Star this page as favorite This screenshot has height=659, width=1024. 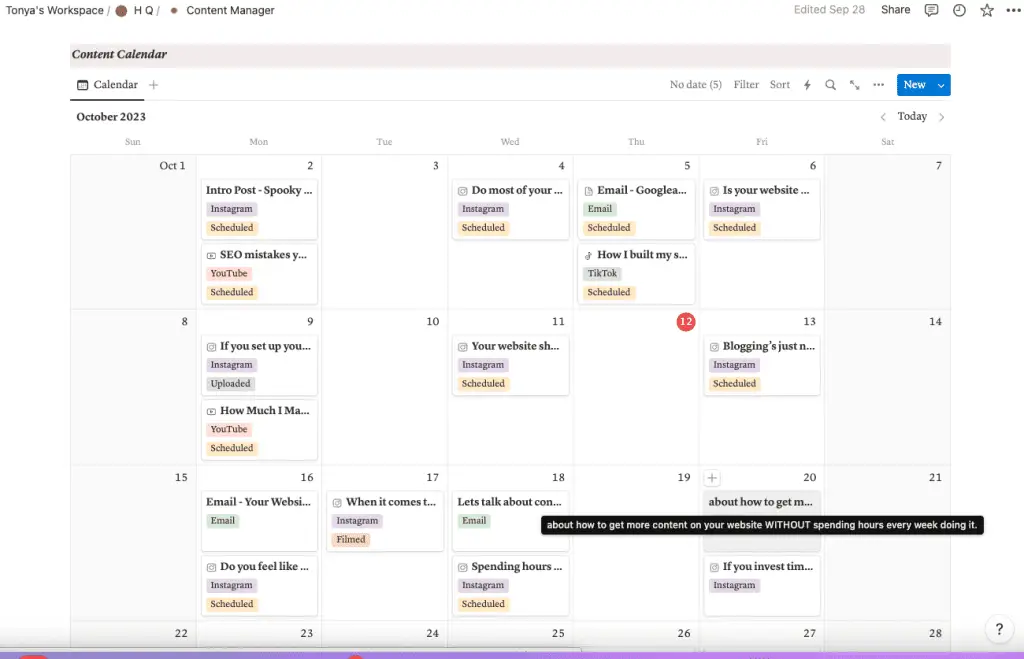987,10
